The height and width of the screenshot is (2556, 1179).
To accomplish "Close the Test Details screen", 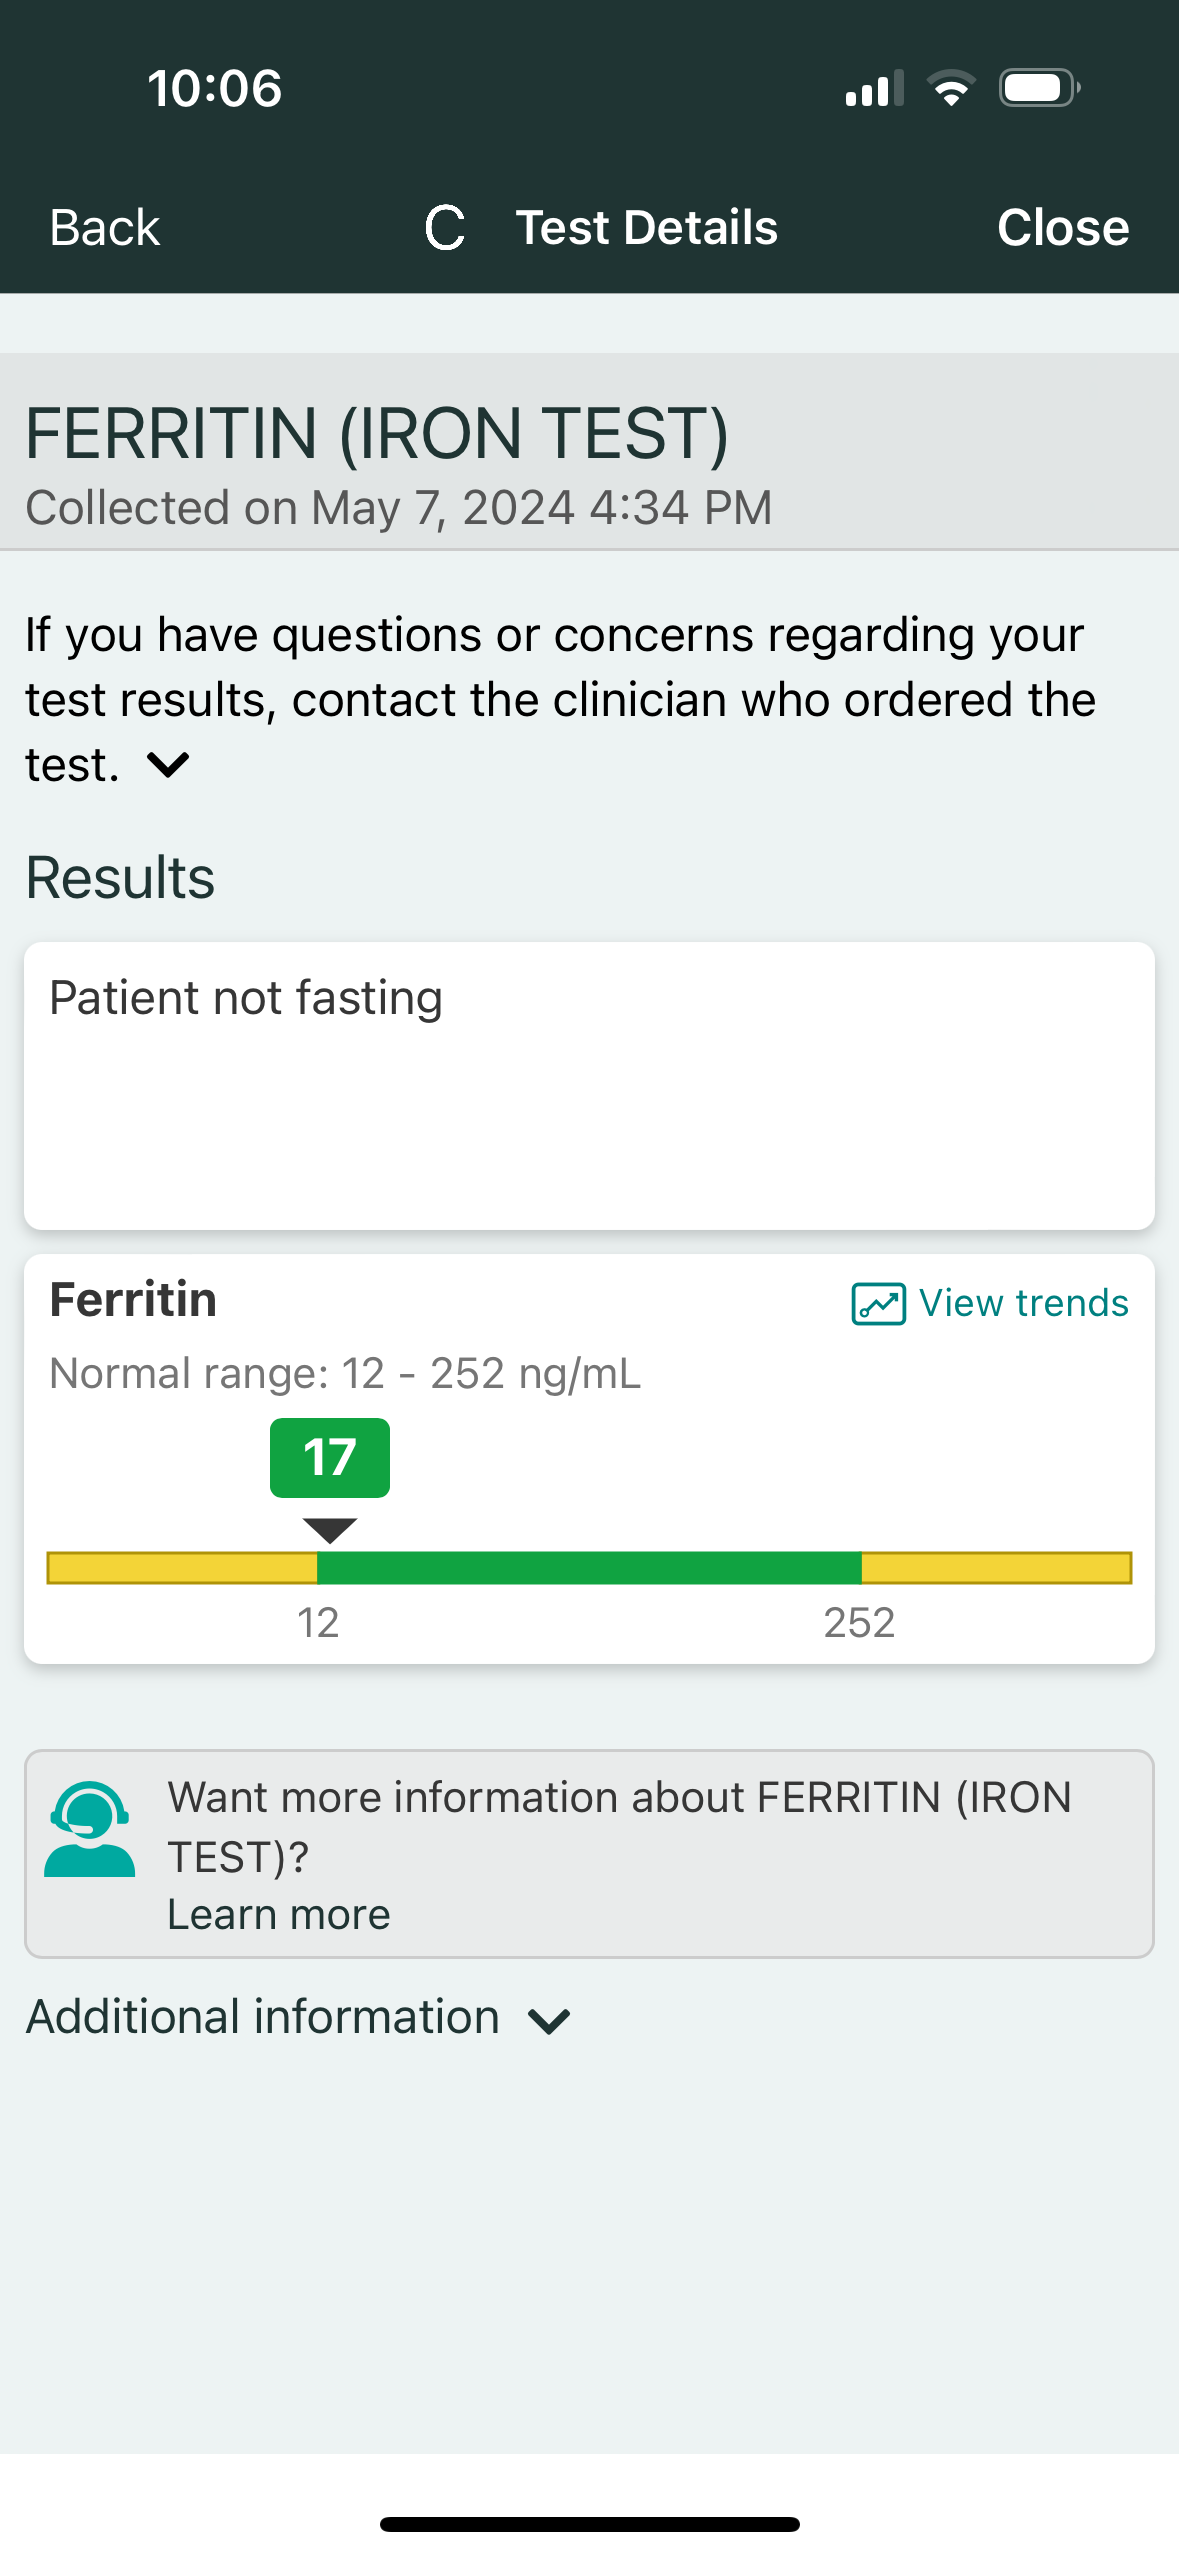I will click(x=1062, y=228).
